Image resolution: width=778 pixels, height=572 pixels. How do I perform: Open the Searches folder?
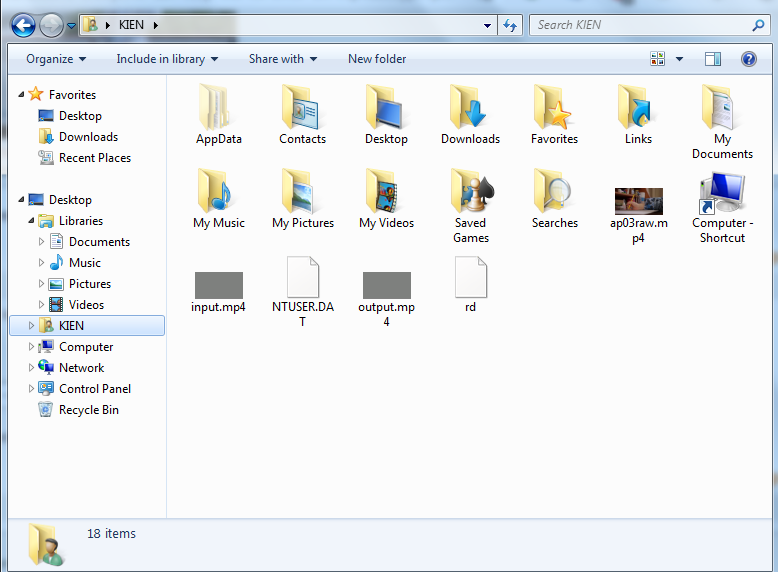(x=554, y=198)
